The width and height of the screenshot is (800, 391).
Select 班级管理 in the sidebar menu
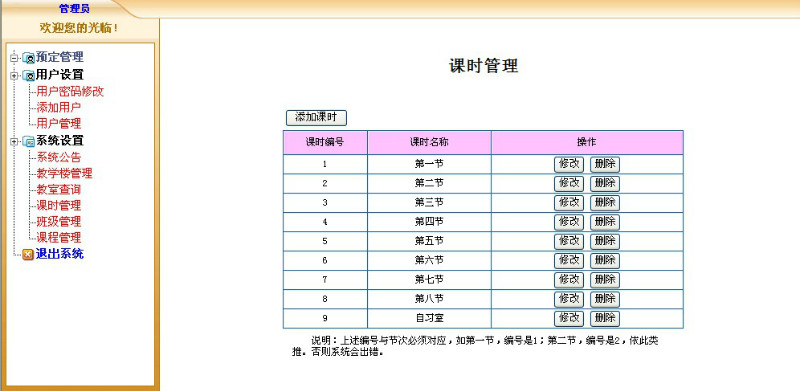click(x=59, y=222)
